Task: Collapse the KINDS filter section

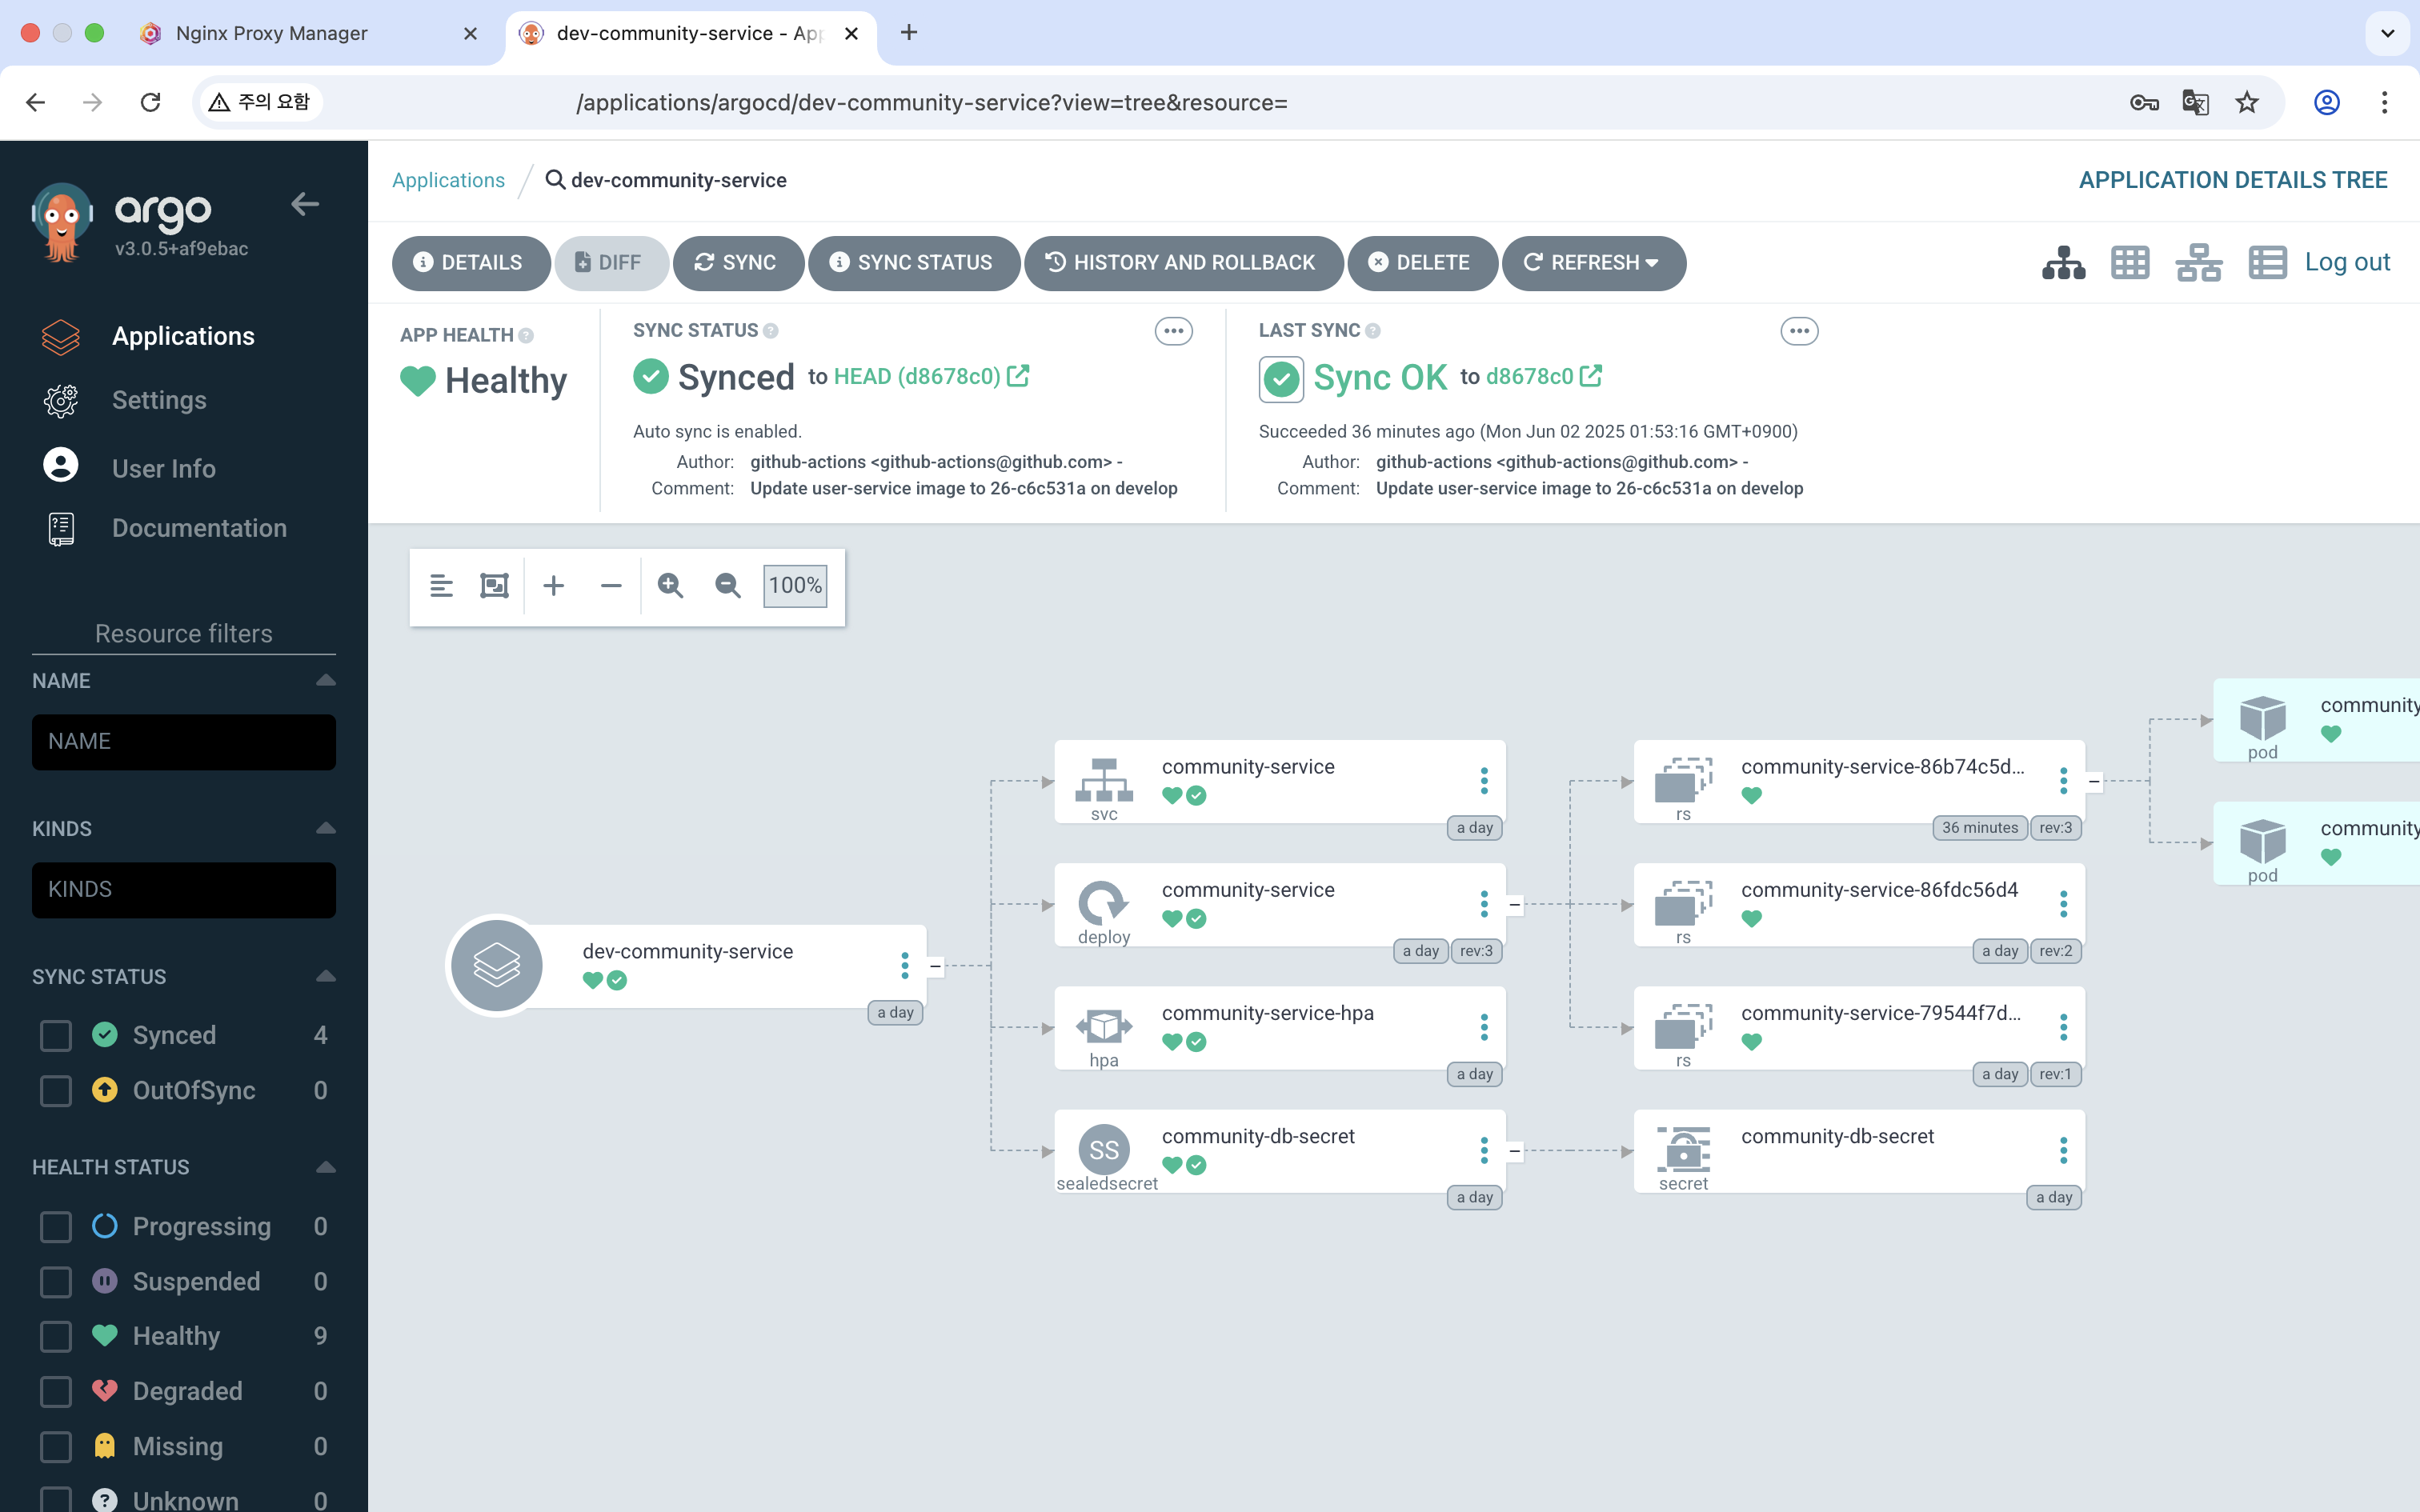Action: tap(325, 828)
